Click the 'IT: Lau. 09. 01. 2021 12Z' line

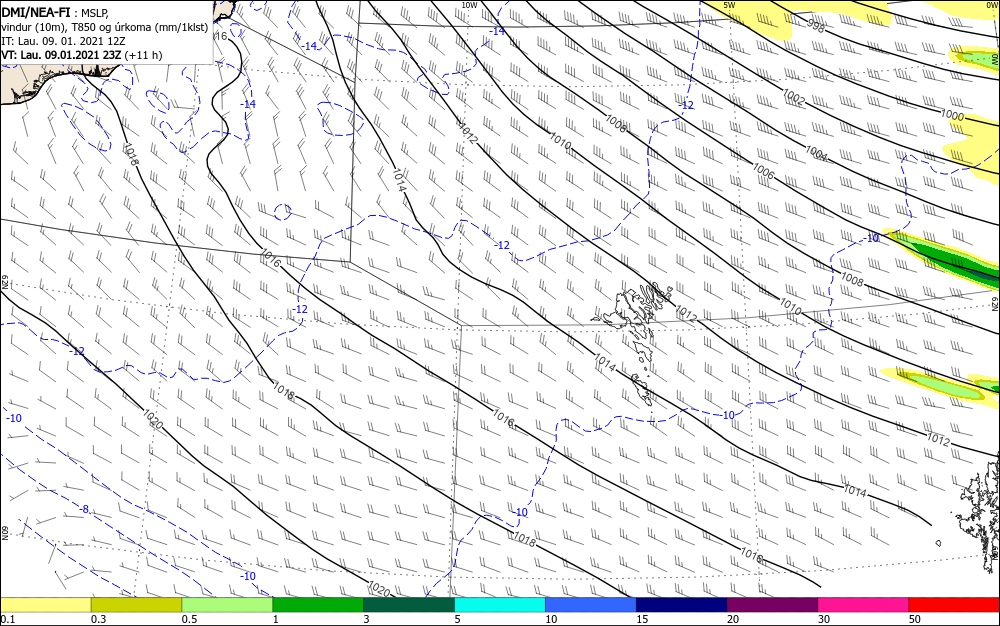(x=63, y=41)
